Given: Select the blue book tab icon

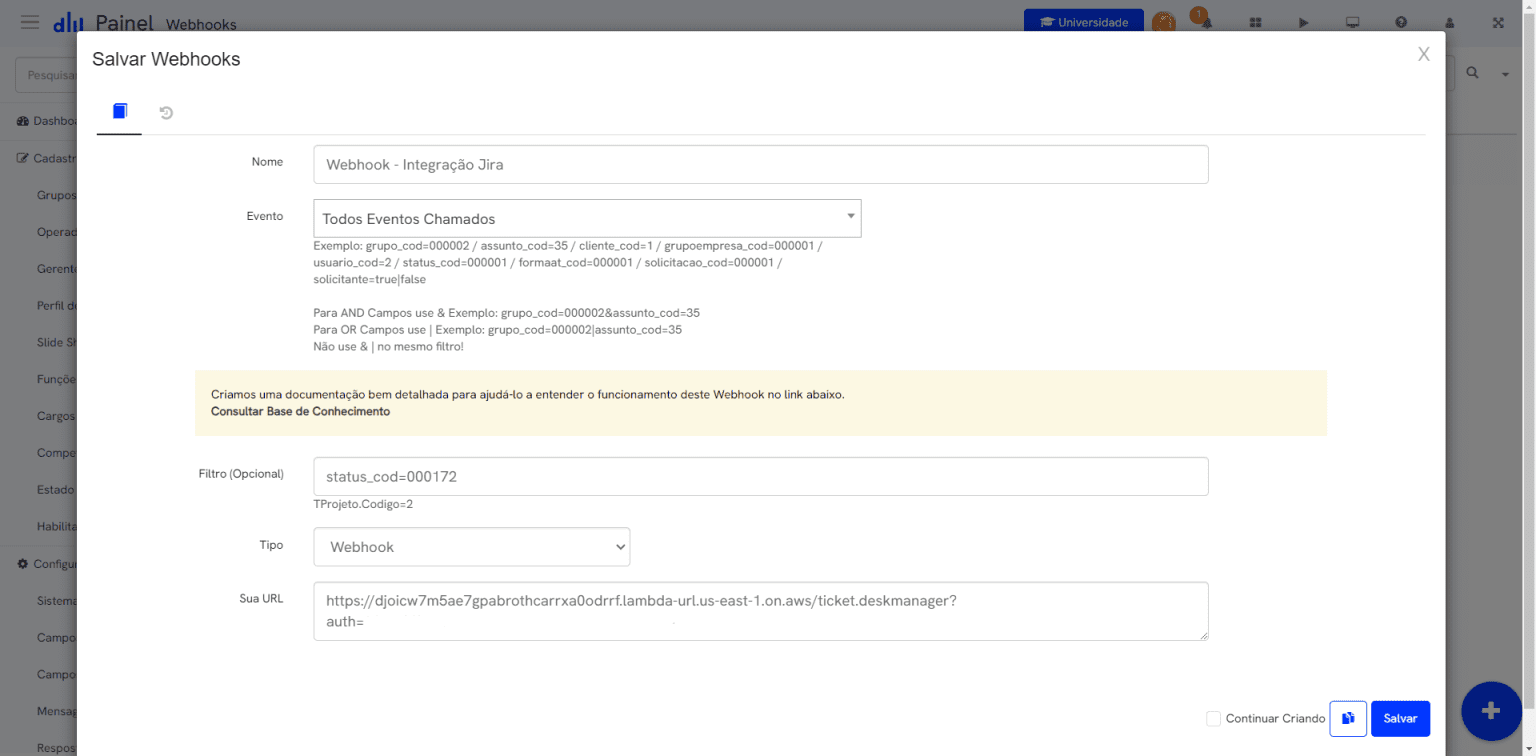Looking at the screenshot, I should tap(119, 112).
